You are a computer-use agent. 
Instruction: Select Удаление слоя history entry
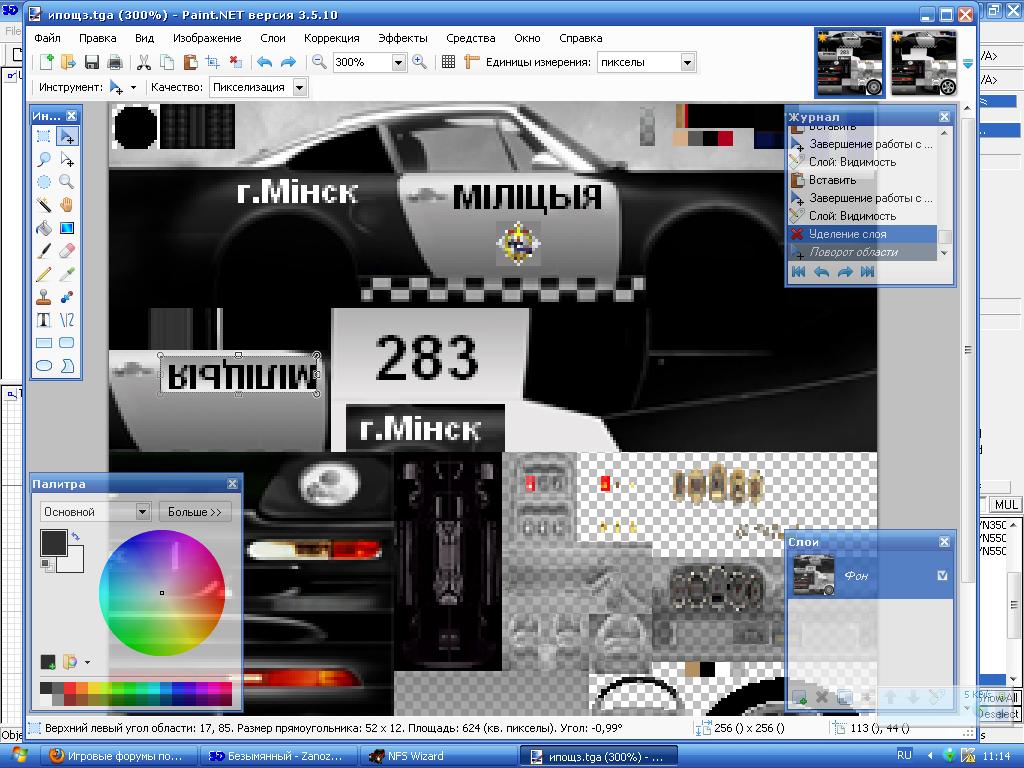pos(863,234)
